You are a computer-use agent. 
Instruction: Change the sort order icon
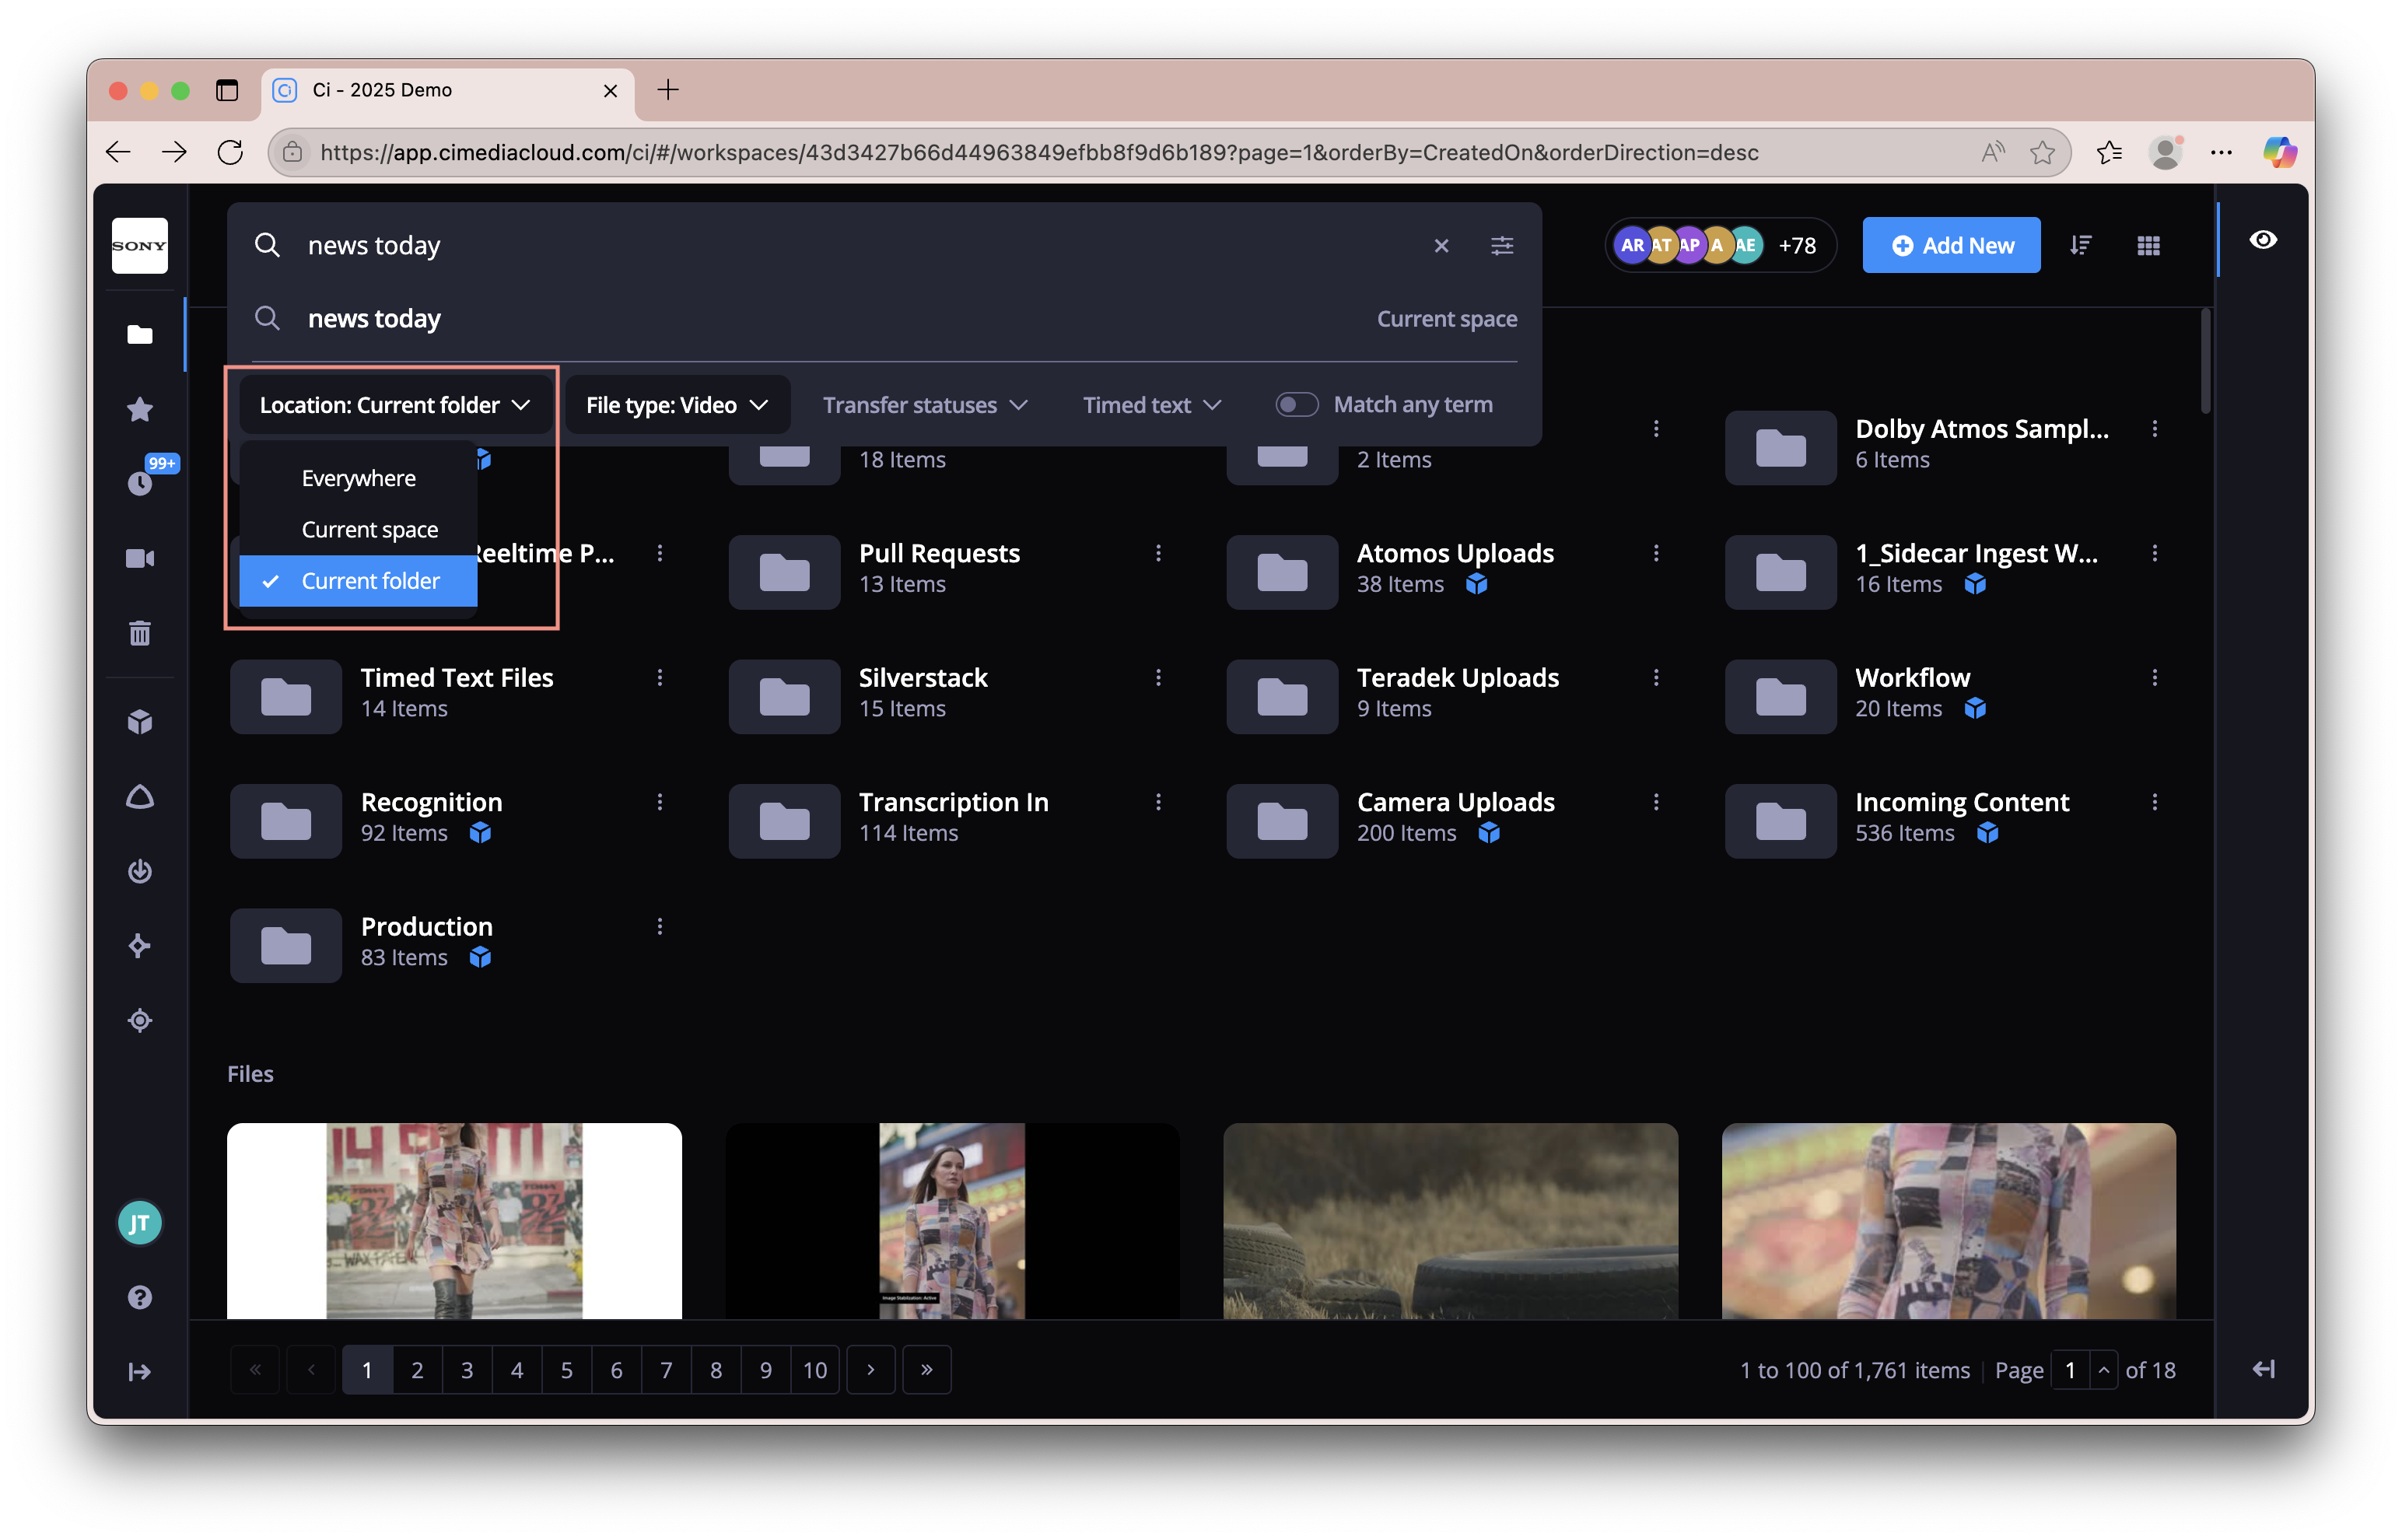coord(2081,245)
